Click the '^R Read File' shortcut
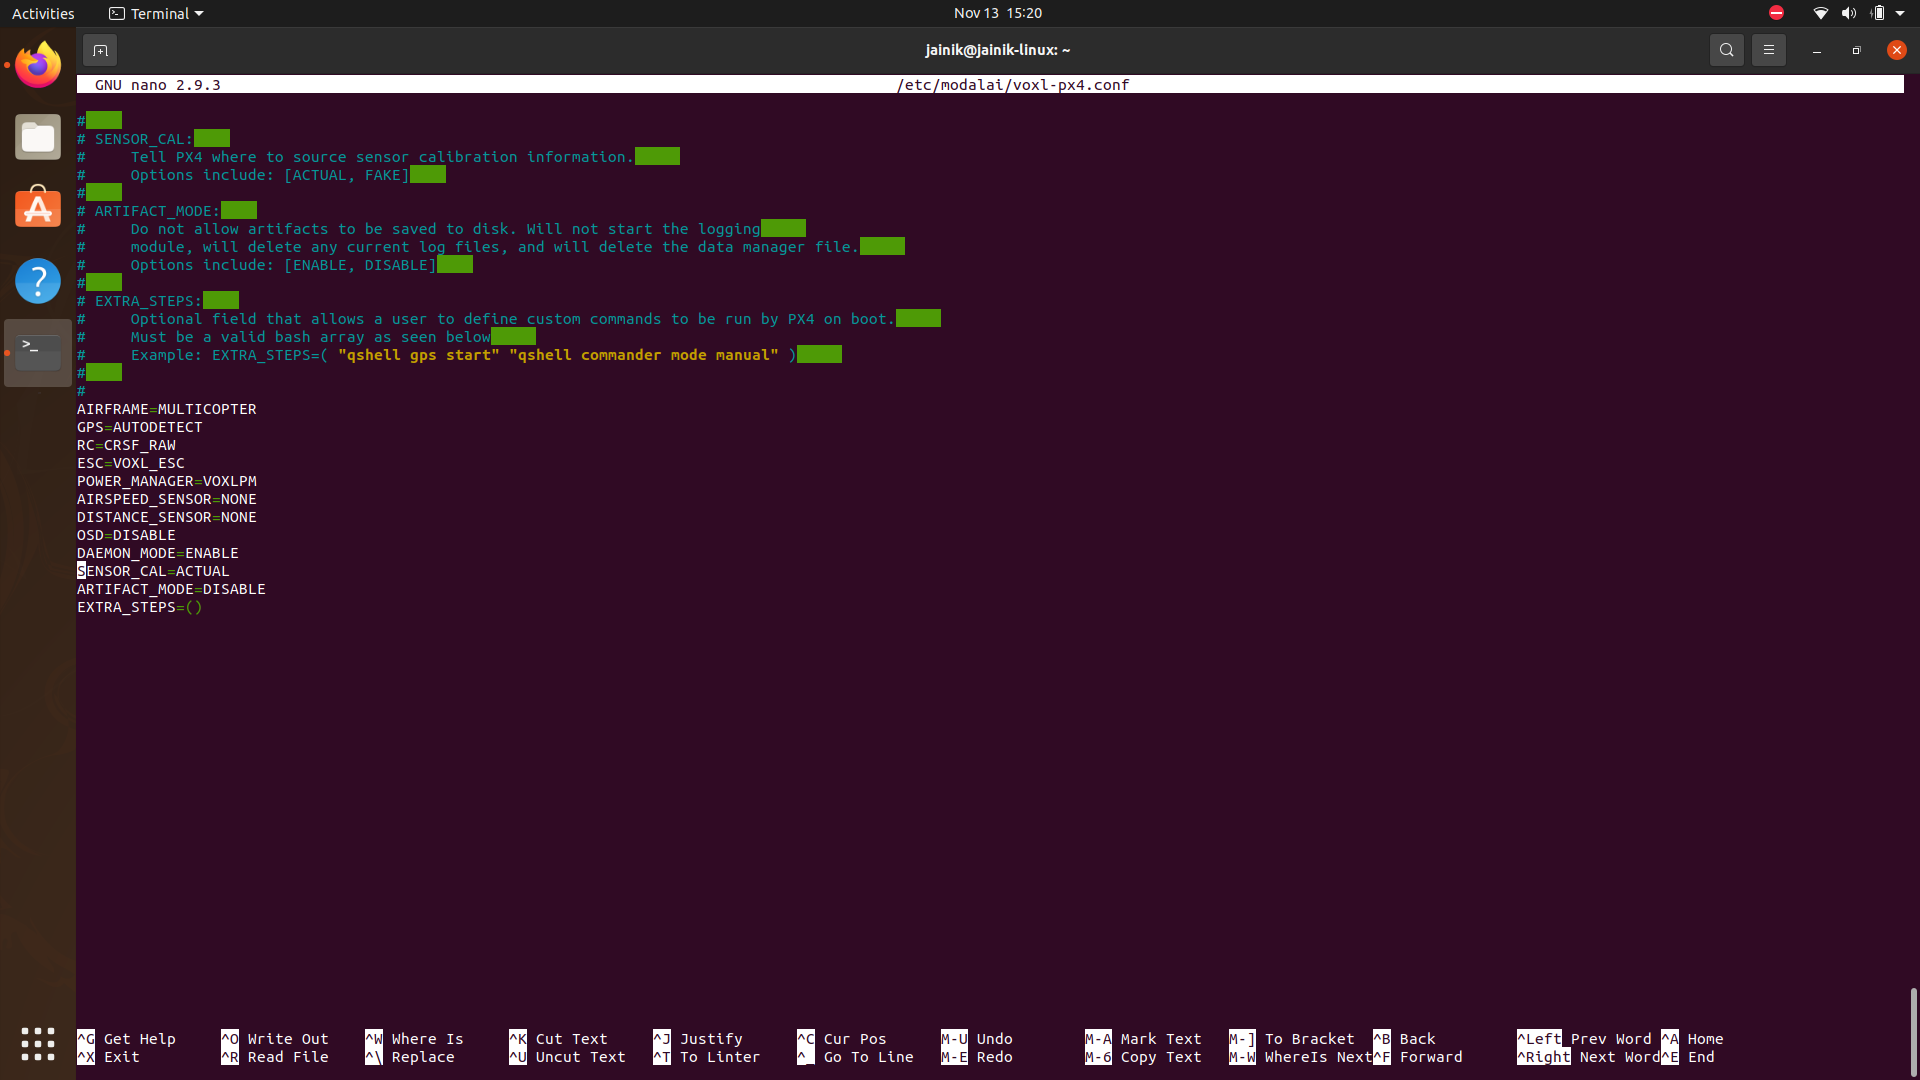The width and height of the screenshot is (1920, 1080). [275, 1057]
